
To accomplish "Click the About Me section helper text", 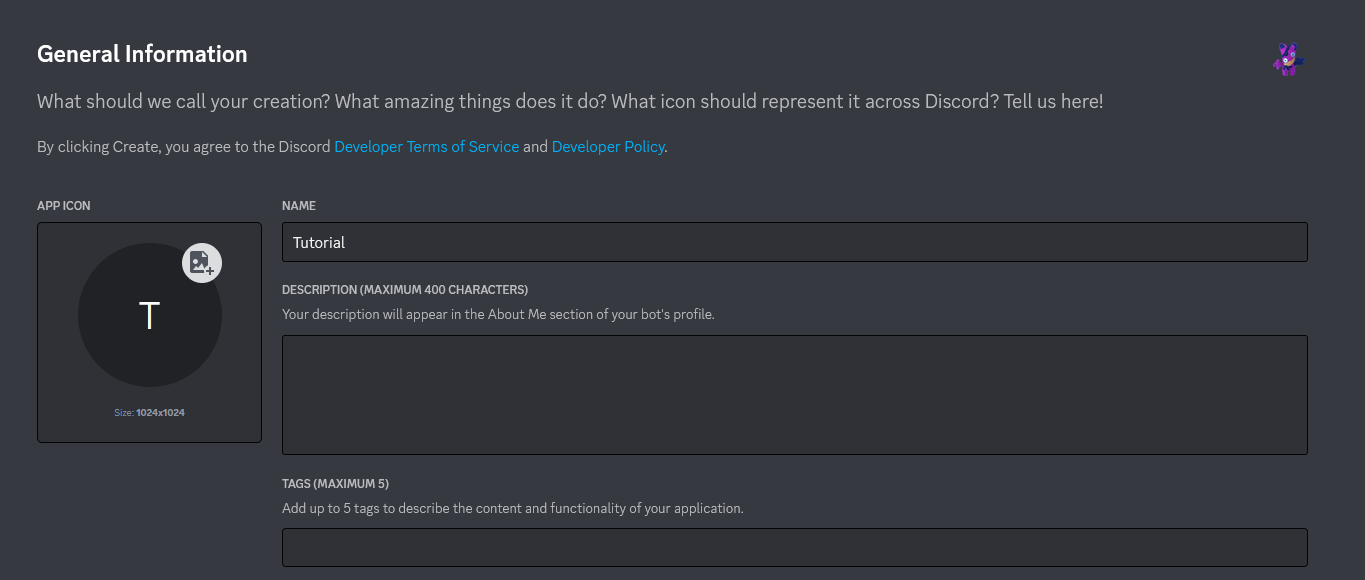I will (x=498, y=314).
